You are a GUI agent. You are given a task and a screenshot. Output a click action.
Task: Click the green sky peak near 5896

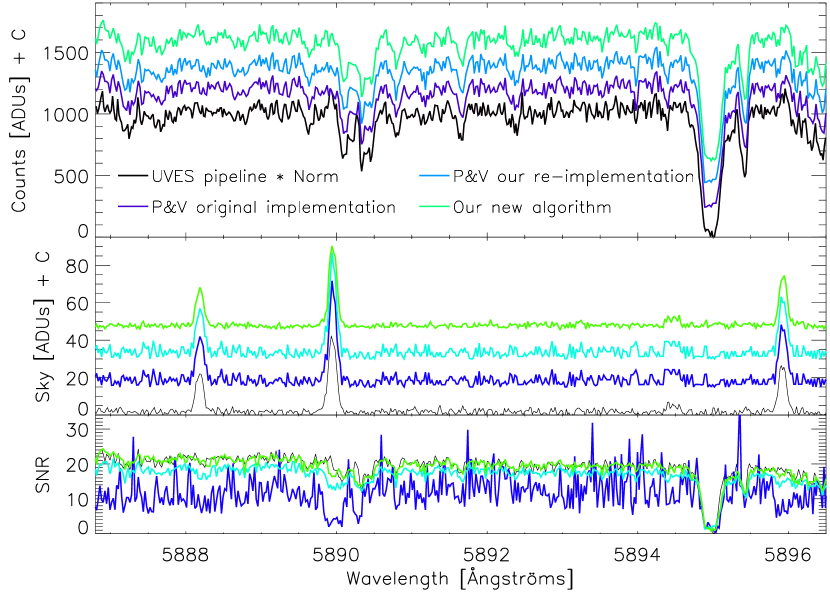click(x=783, y=277)
